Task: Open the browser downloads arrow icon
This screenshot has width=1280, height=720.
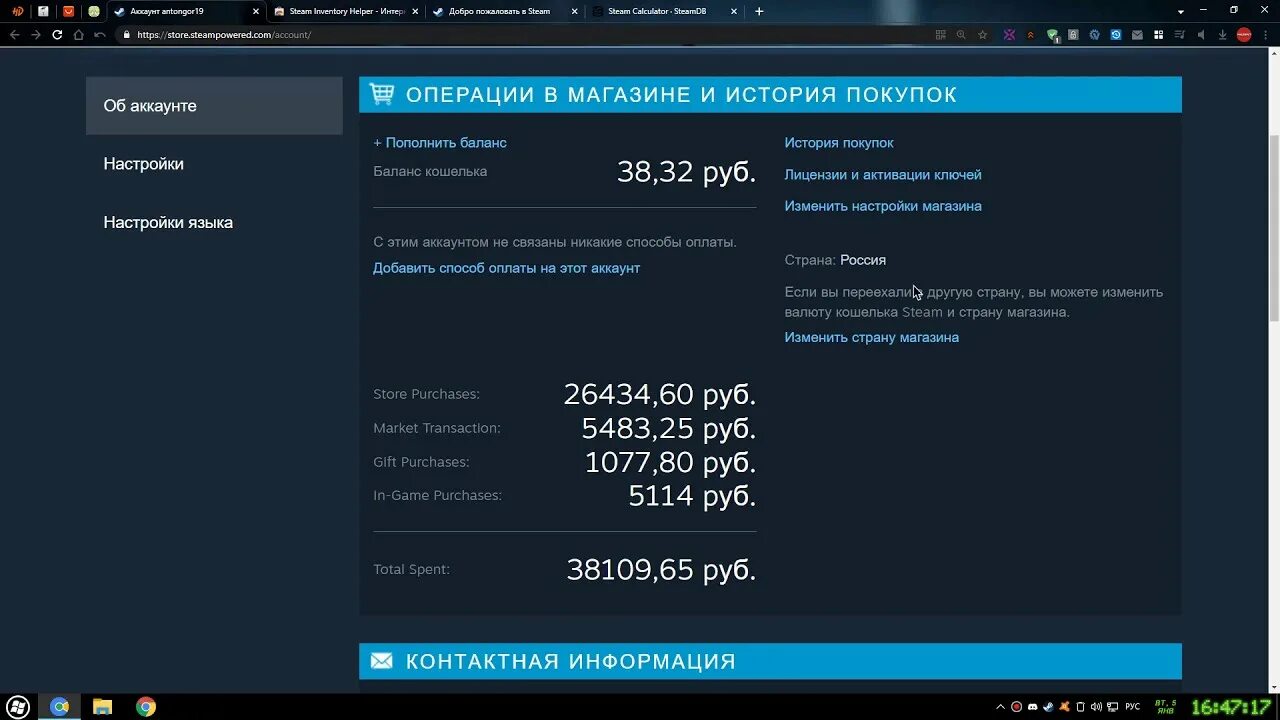Action: (1222, 34)
